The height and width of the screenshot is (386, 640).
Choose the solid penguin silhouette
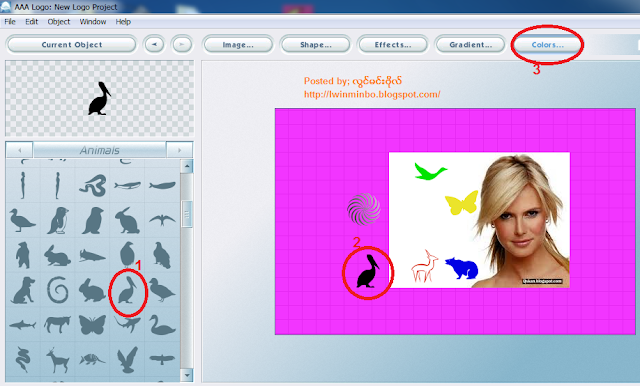tap(93, 221)
